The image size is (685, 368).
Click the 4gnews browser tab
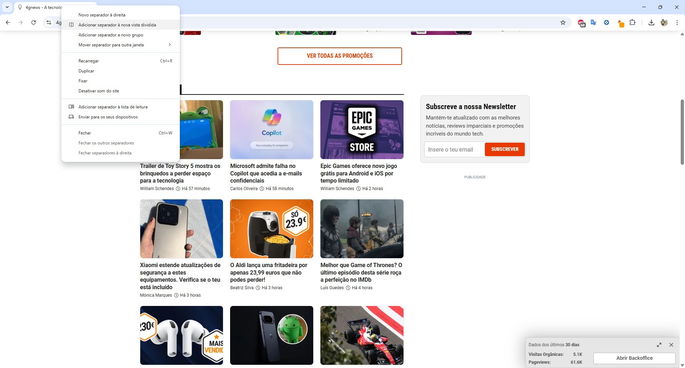pyautogui.click(x=39, y=7)
